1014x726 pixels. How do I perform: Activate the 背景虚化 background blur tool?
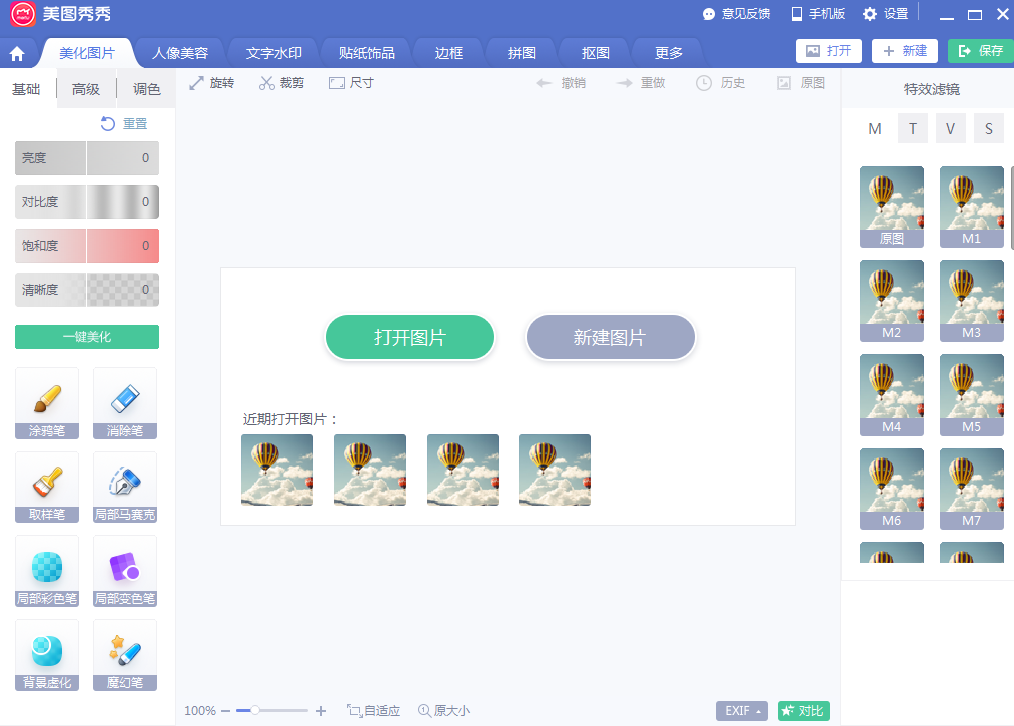(47, 656)
